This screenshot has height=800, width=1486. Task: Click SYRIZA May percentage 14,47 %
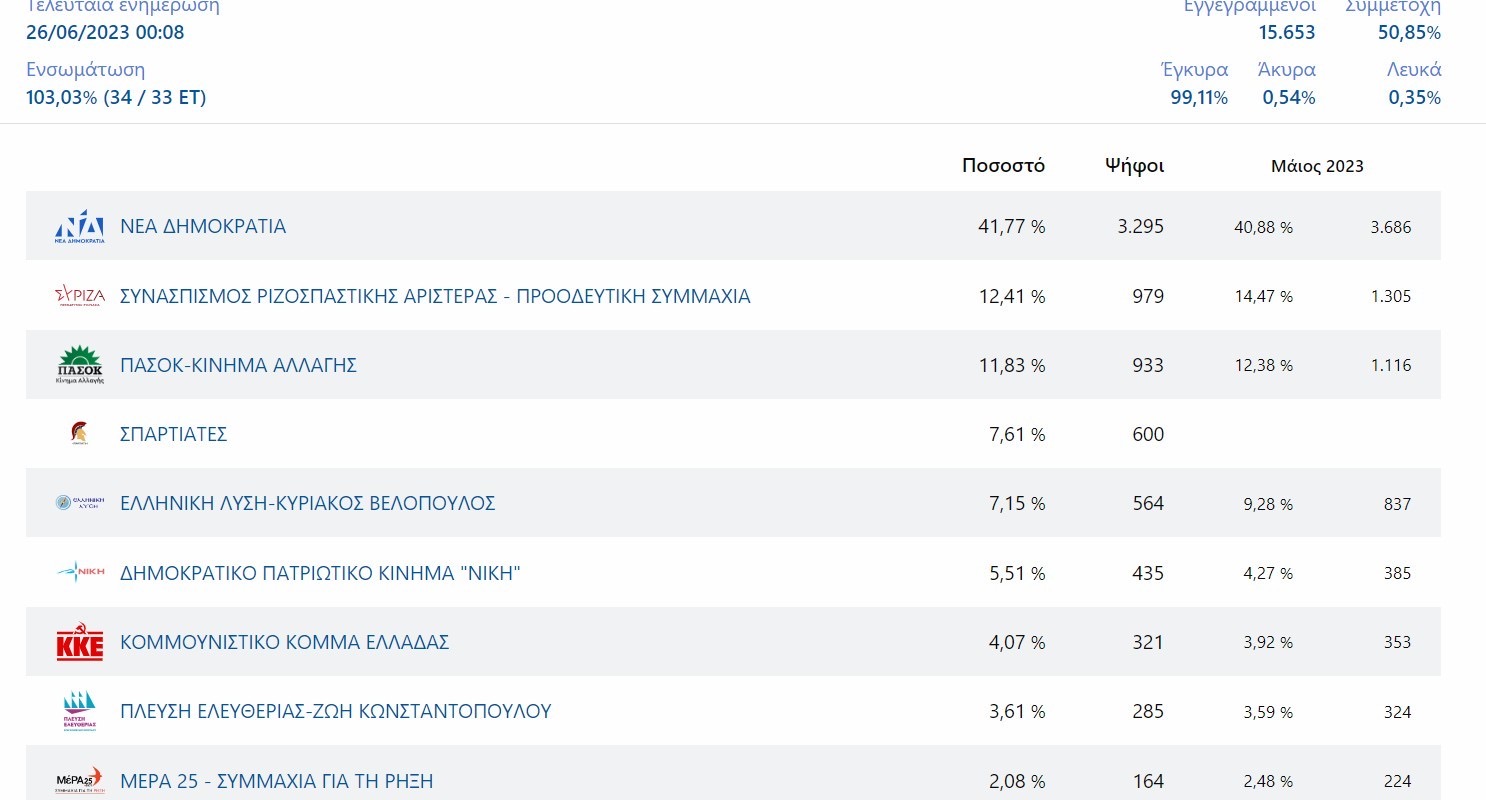(x=1264, y=297)
